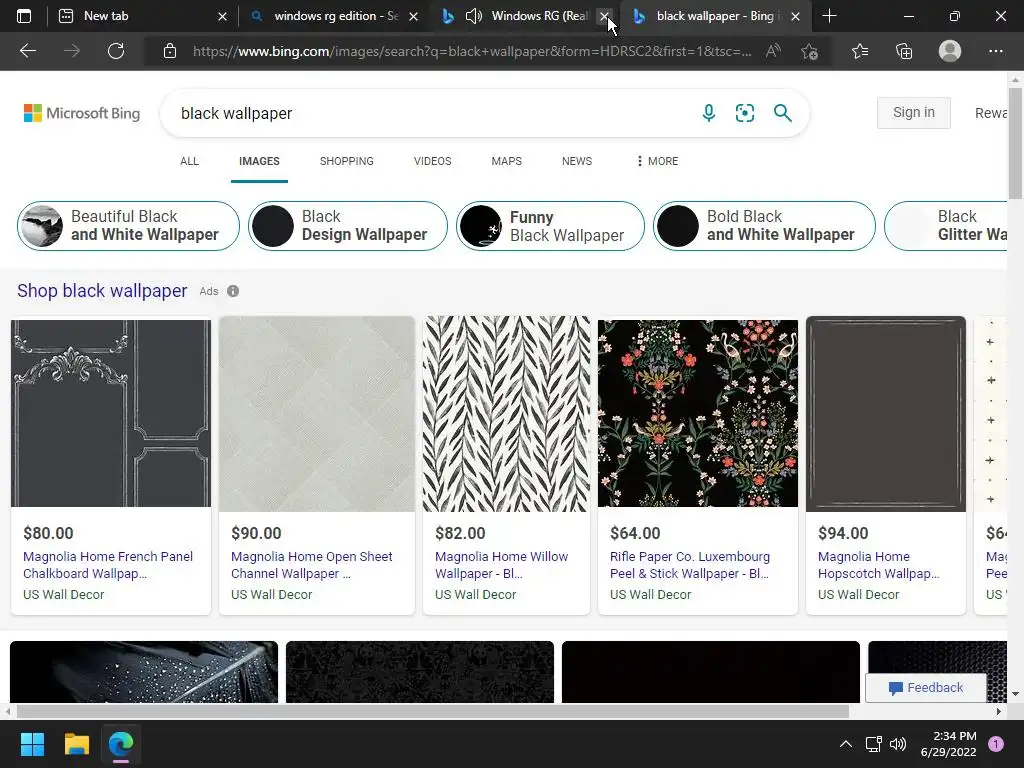Select Bold Black and White Wallpaper chip
The width and height of the screenshot is (1024, 768).
[764, 226]
